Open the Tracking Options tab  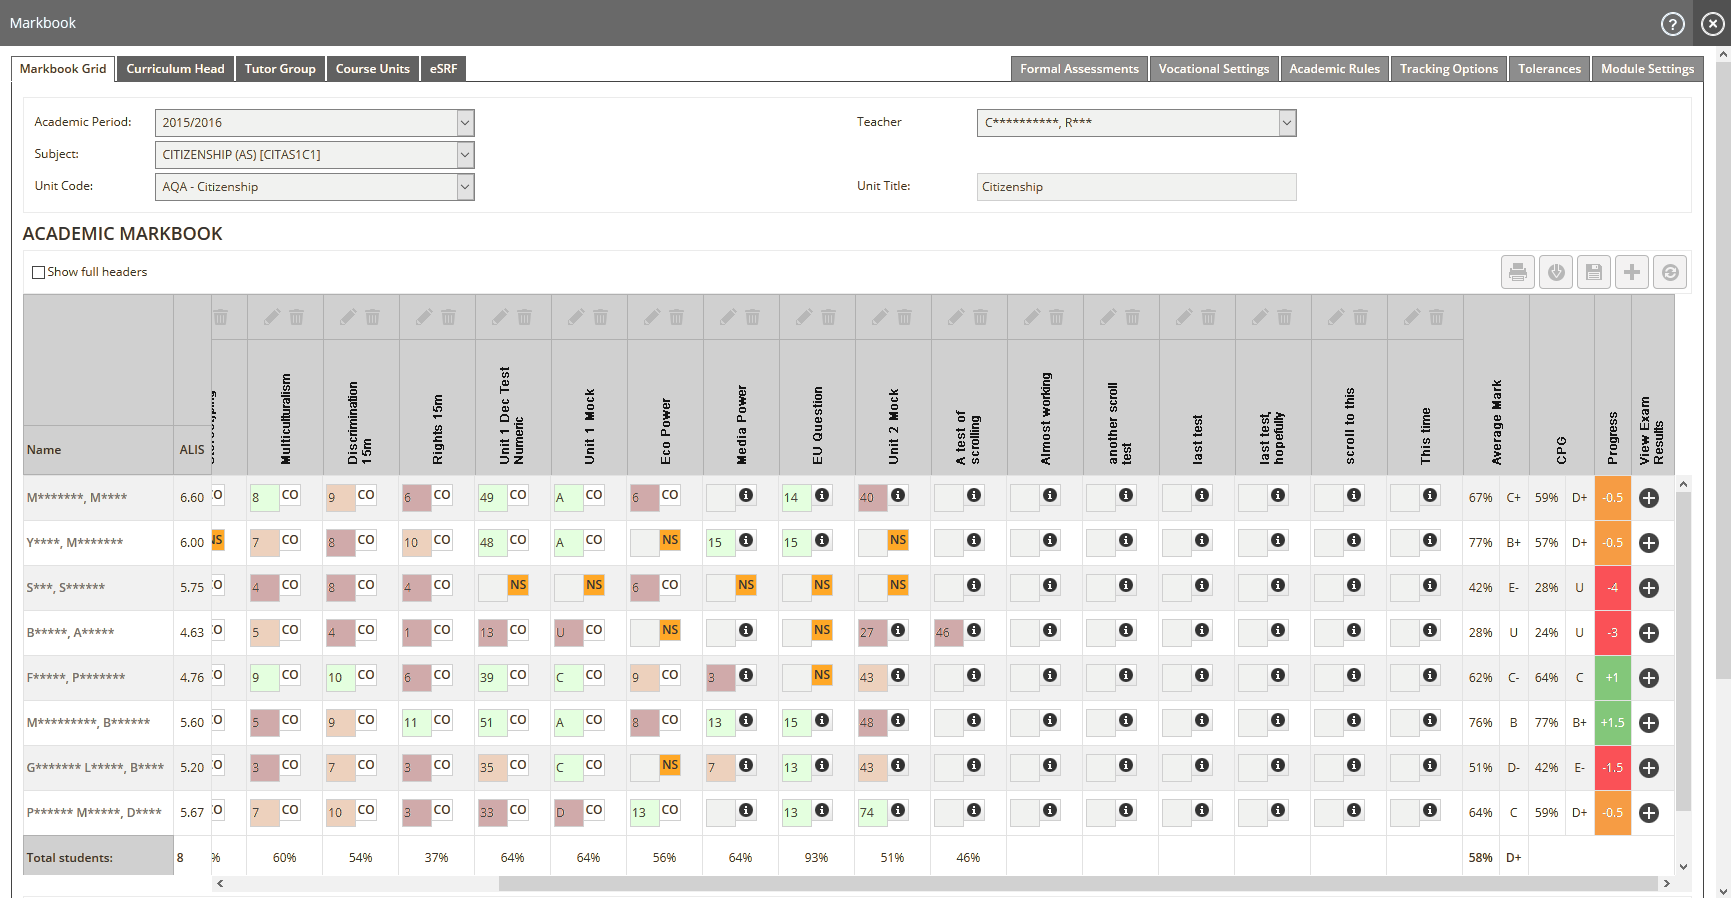point(1448,69)
